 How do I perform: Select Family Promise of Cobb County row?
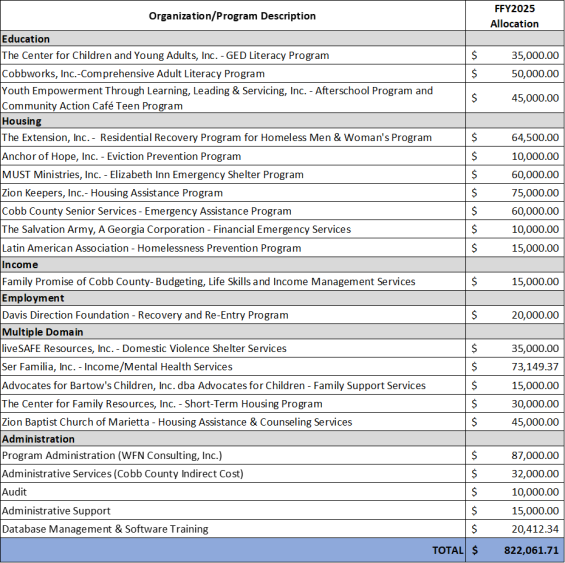pyautogui.click(x=209, y=282)
